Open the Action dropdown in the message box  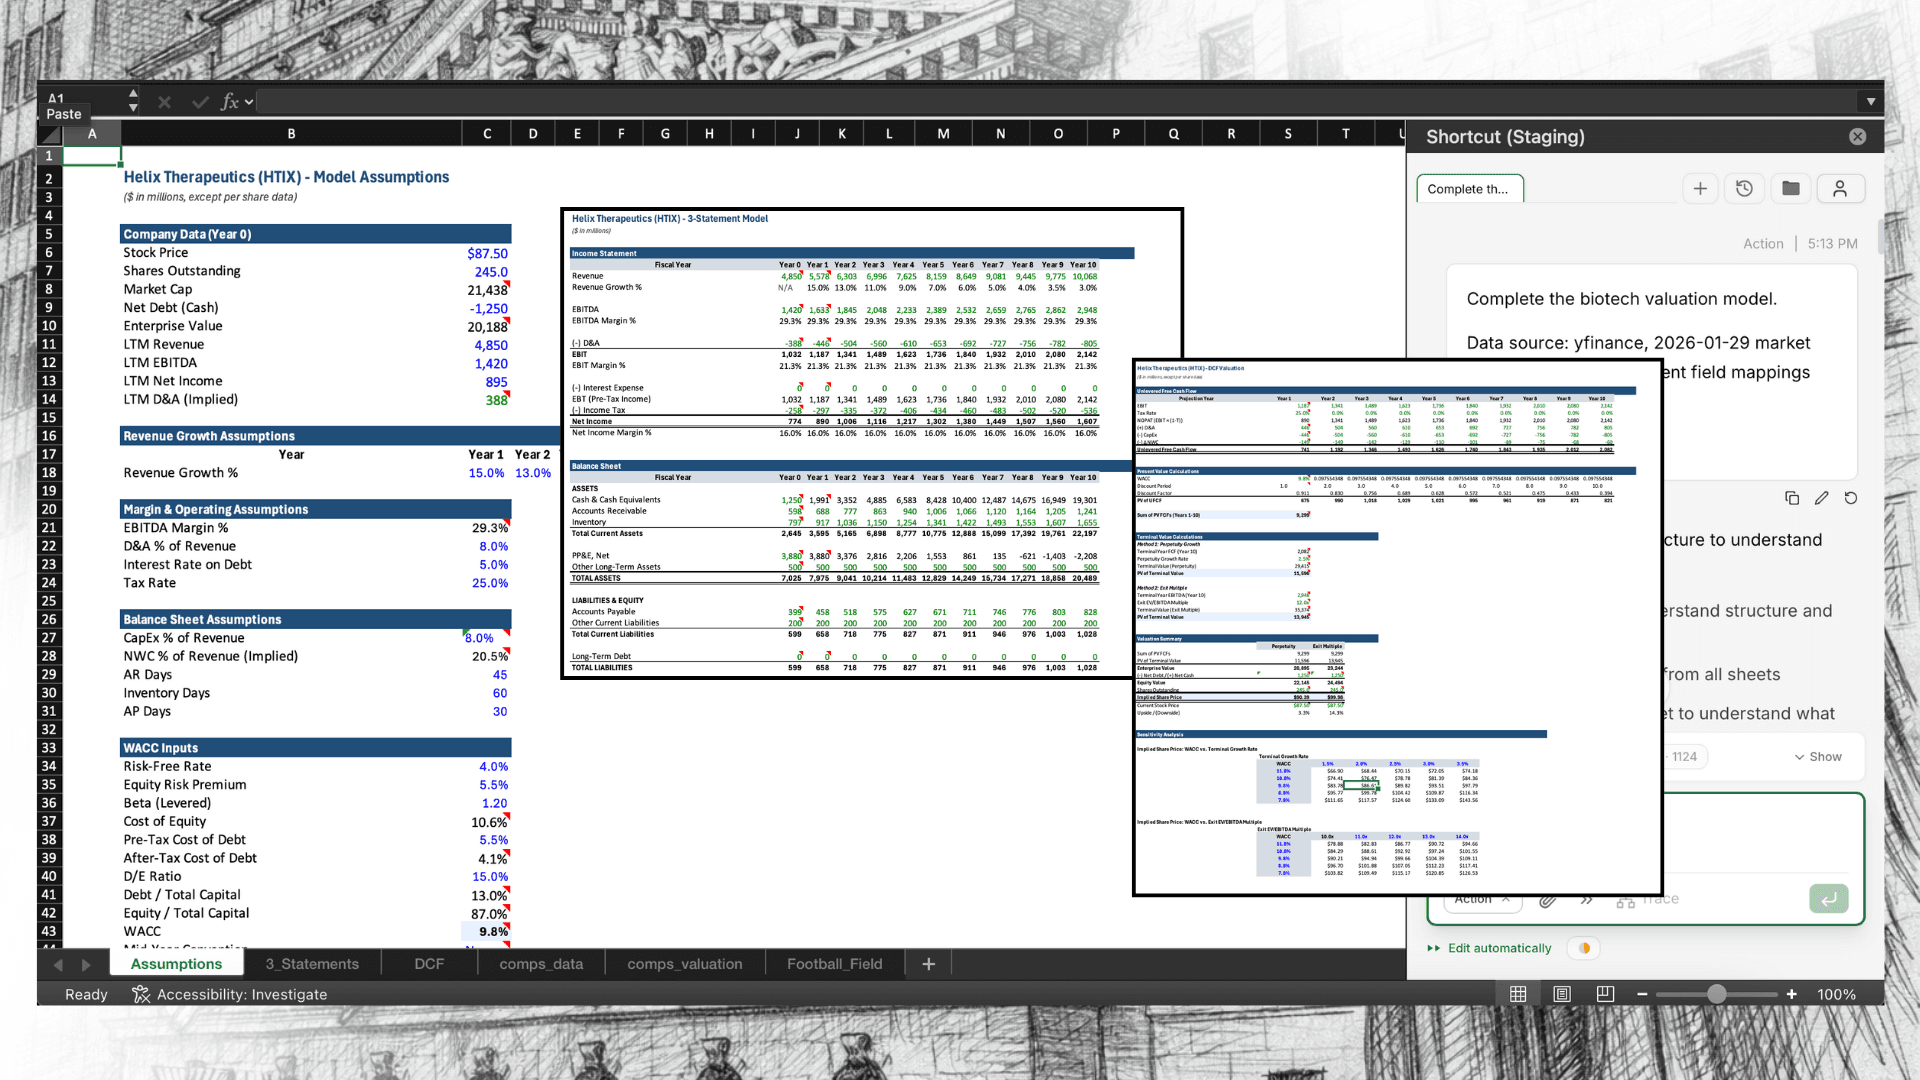point(1481,898)
